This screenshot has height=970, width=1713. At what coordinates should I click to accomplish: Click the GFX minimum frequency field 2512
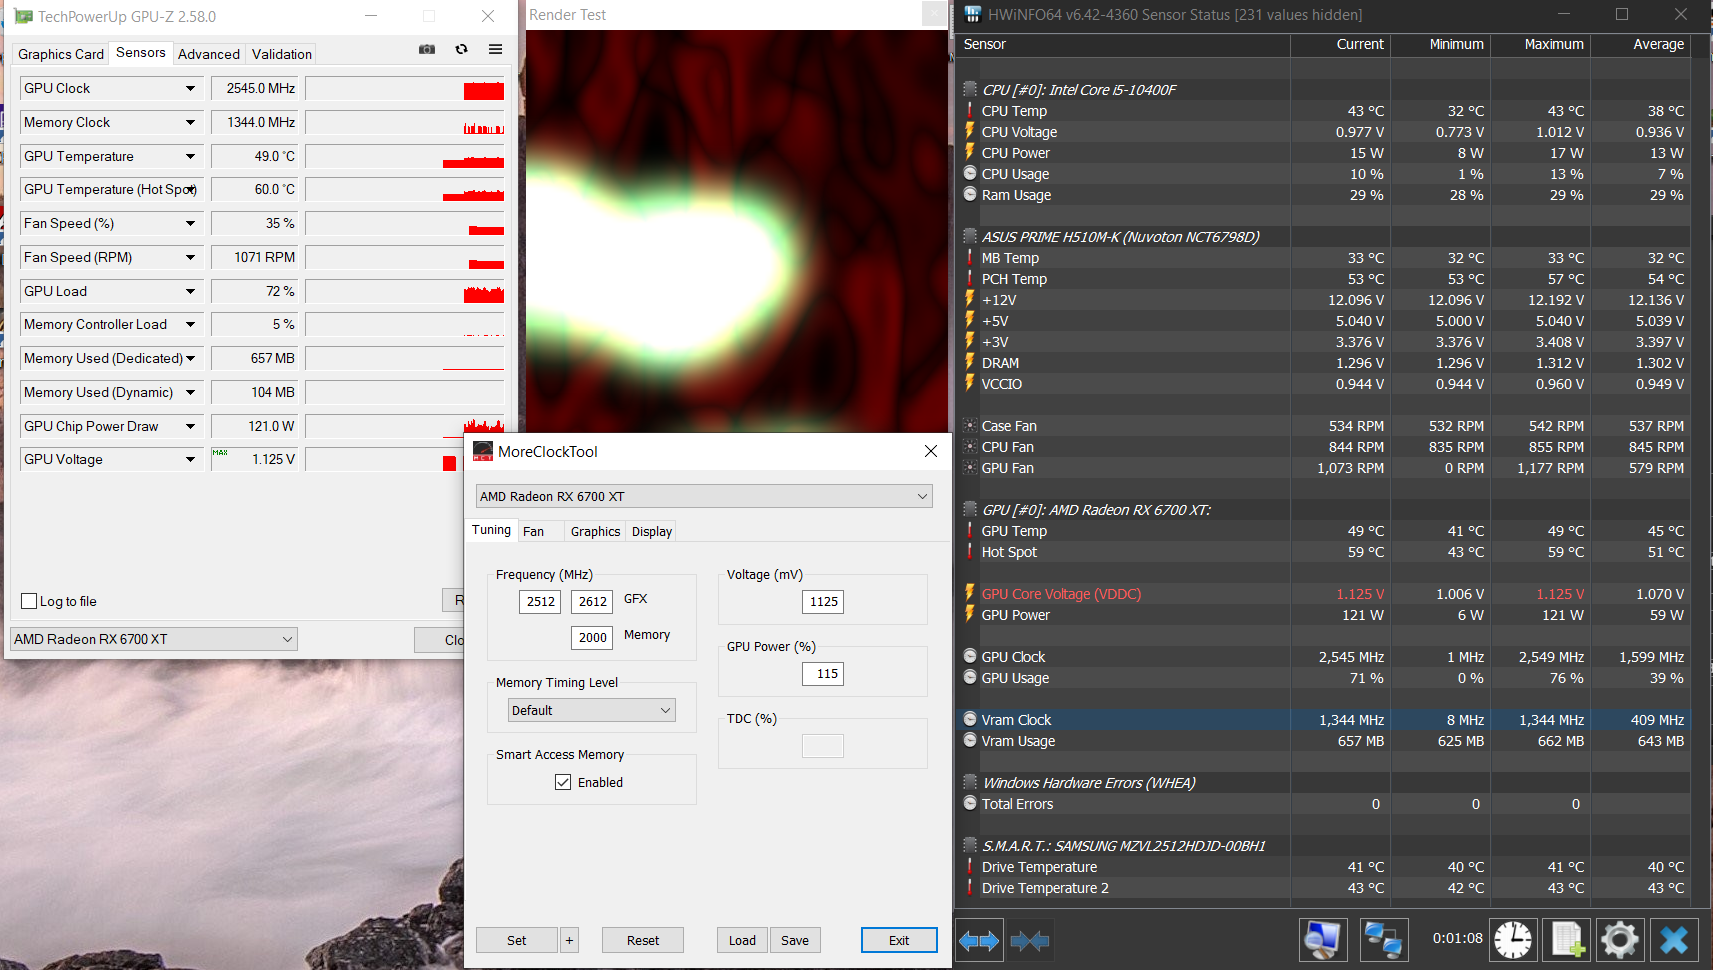point(540,601)
